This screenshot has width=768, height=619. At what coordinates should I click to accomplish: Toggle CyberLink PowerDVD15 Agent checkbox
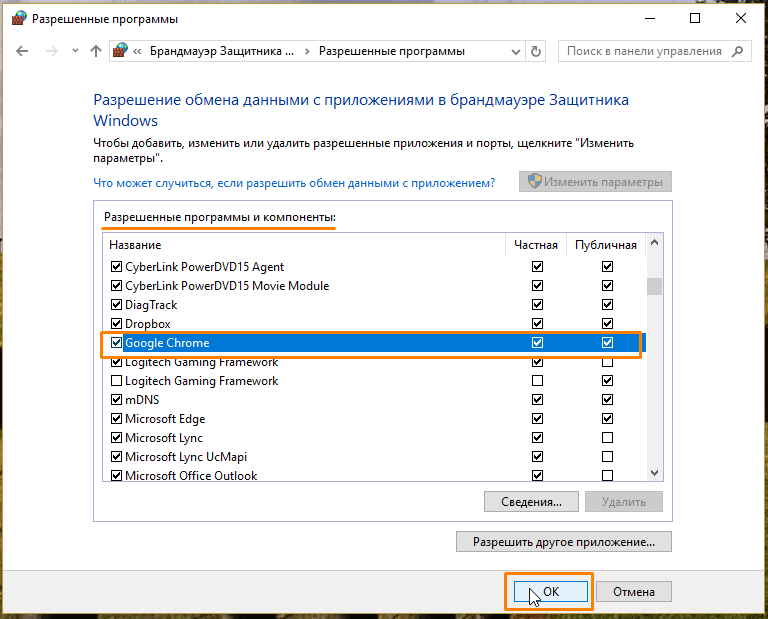[x=116, y=266]
